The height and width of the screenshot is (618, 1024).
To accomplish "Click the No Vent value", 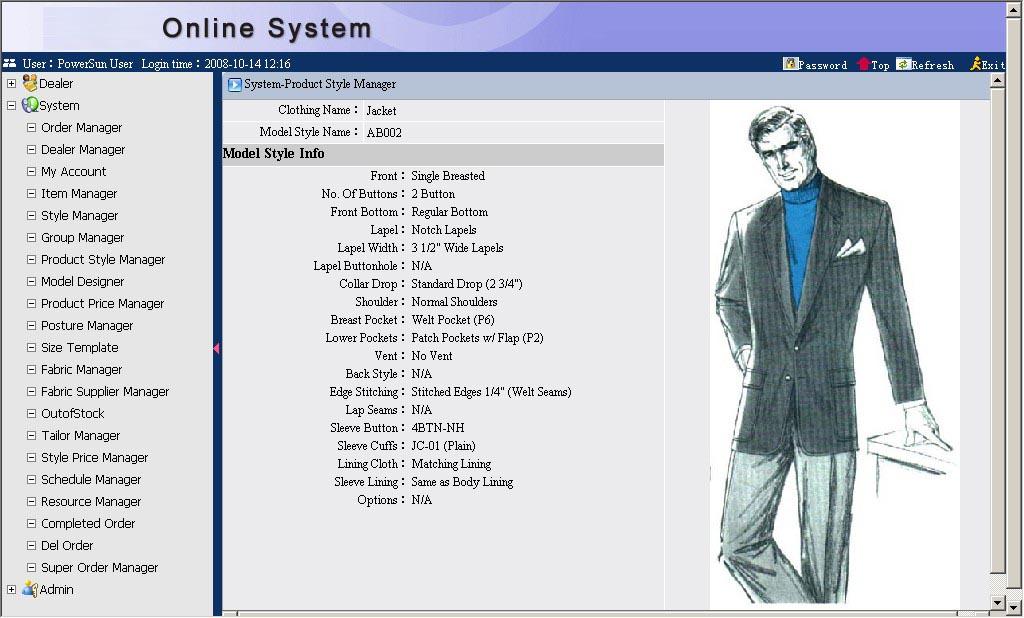I will (432, 356).
